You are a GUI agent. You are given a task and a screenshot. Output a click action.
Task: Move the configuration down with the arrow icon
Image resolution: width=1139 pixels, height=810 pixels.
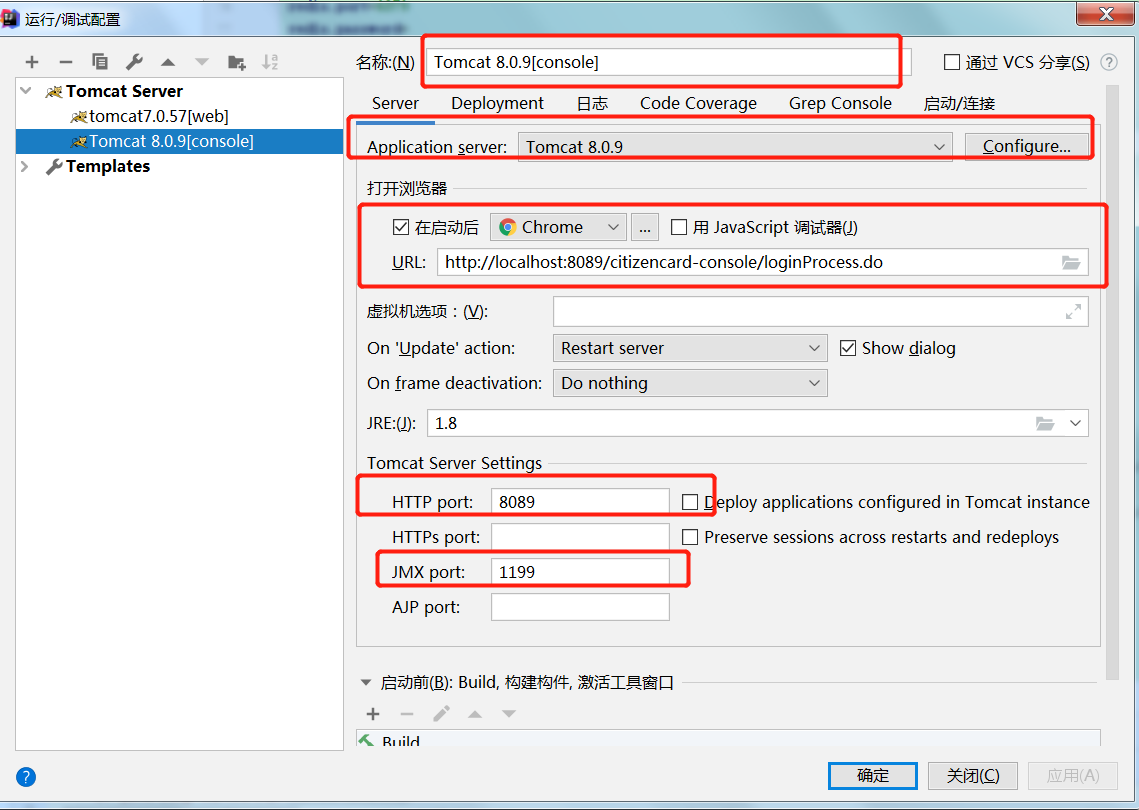point(202,62)
